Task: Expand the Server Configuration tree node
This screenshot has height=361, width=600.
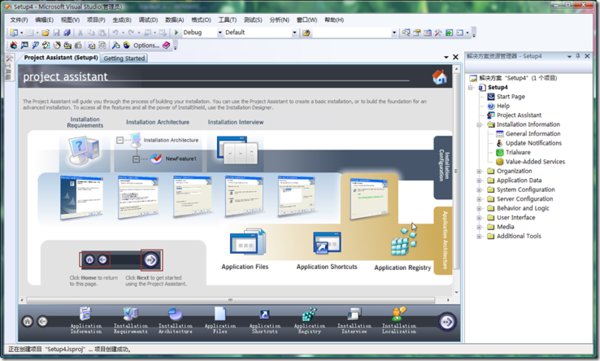Action: 479,199
